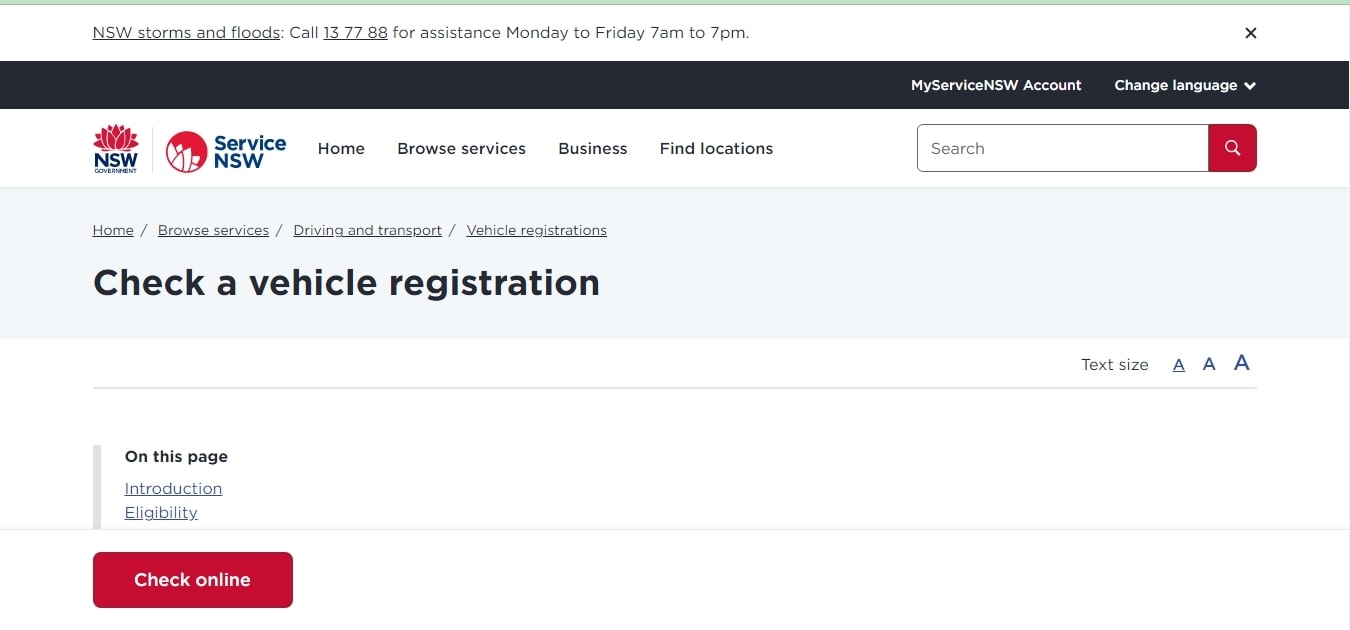Screen dimensions: 1350x630
Task: Open the Home navigation menu item
Action: [x=341, y=148]
